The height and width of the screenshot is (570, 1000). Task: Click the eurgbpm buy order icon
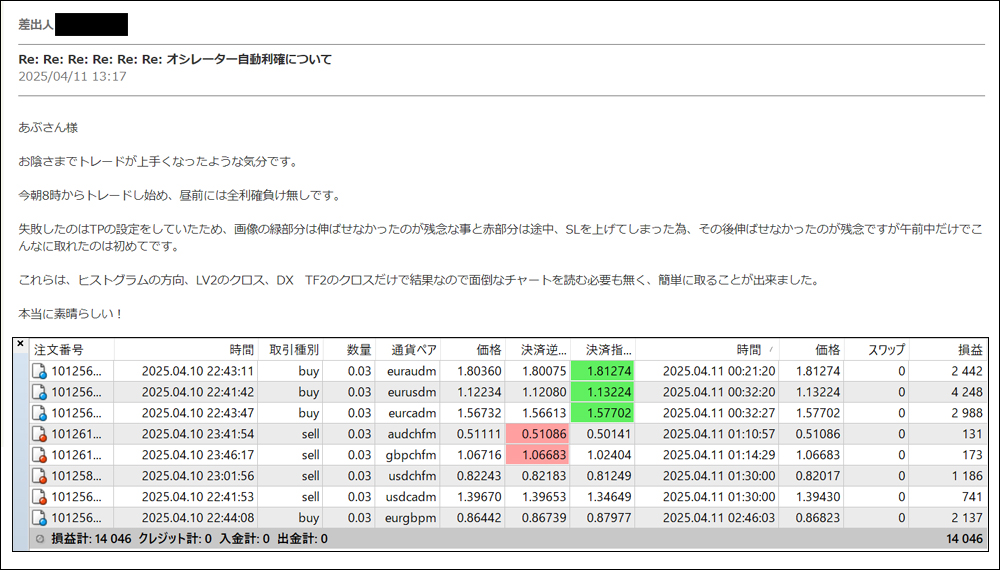pyautogui.click(x=40, y=518)
